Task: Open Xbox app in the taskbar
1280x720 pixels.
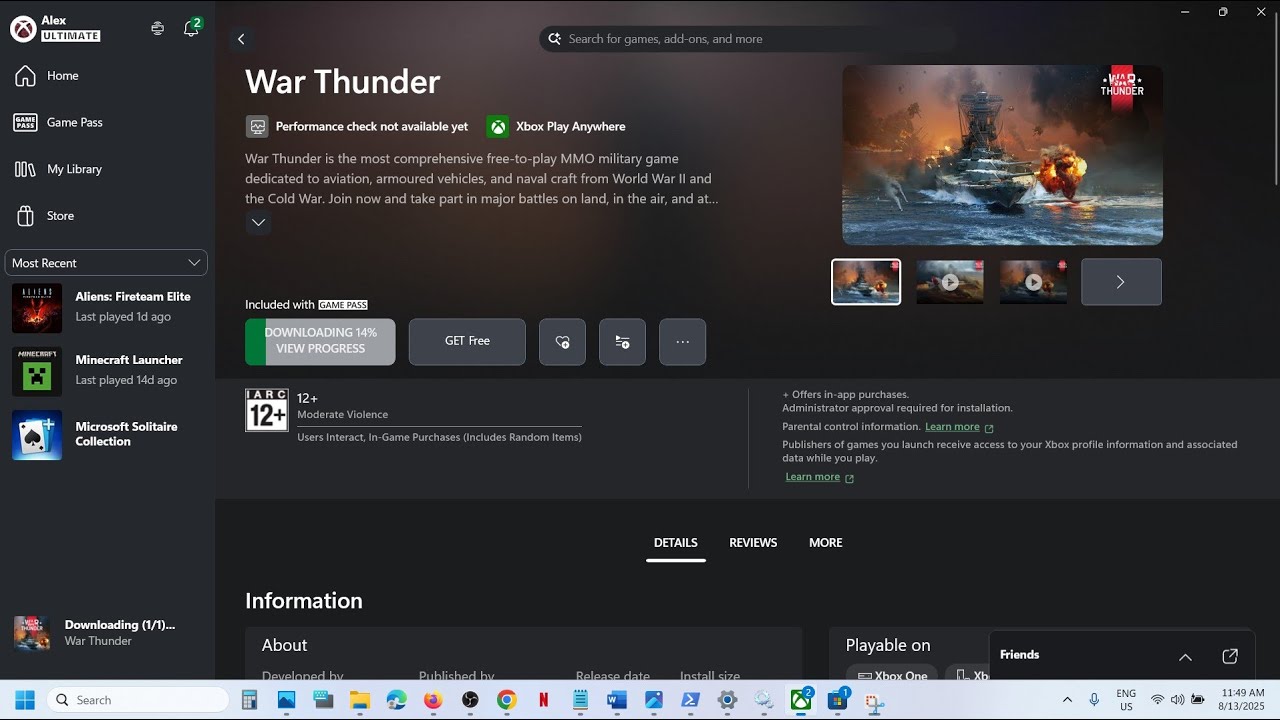Action: click(801, 700)
